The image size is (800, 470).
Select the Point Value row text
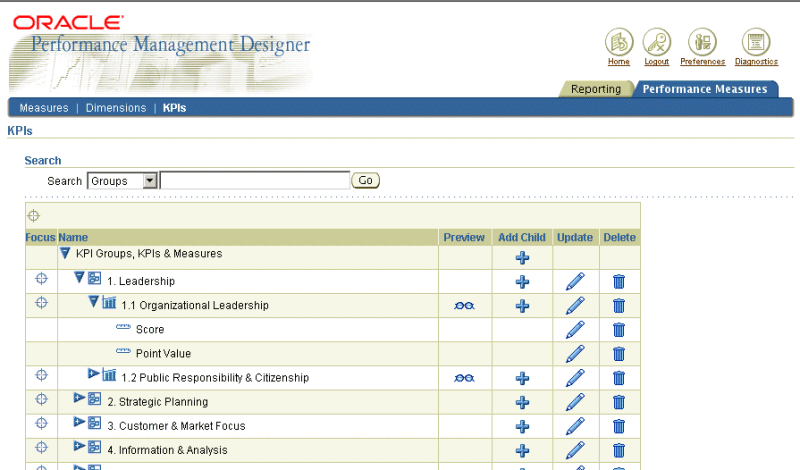pos(163,354)
